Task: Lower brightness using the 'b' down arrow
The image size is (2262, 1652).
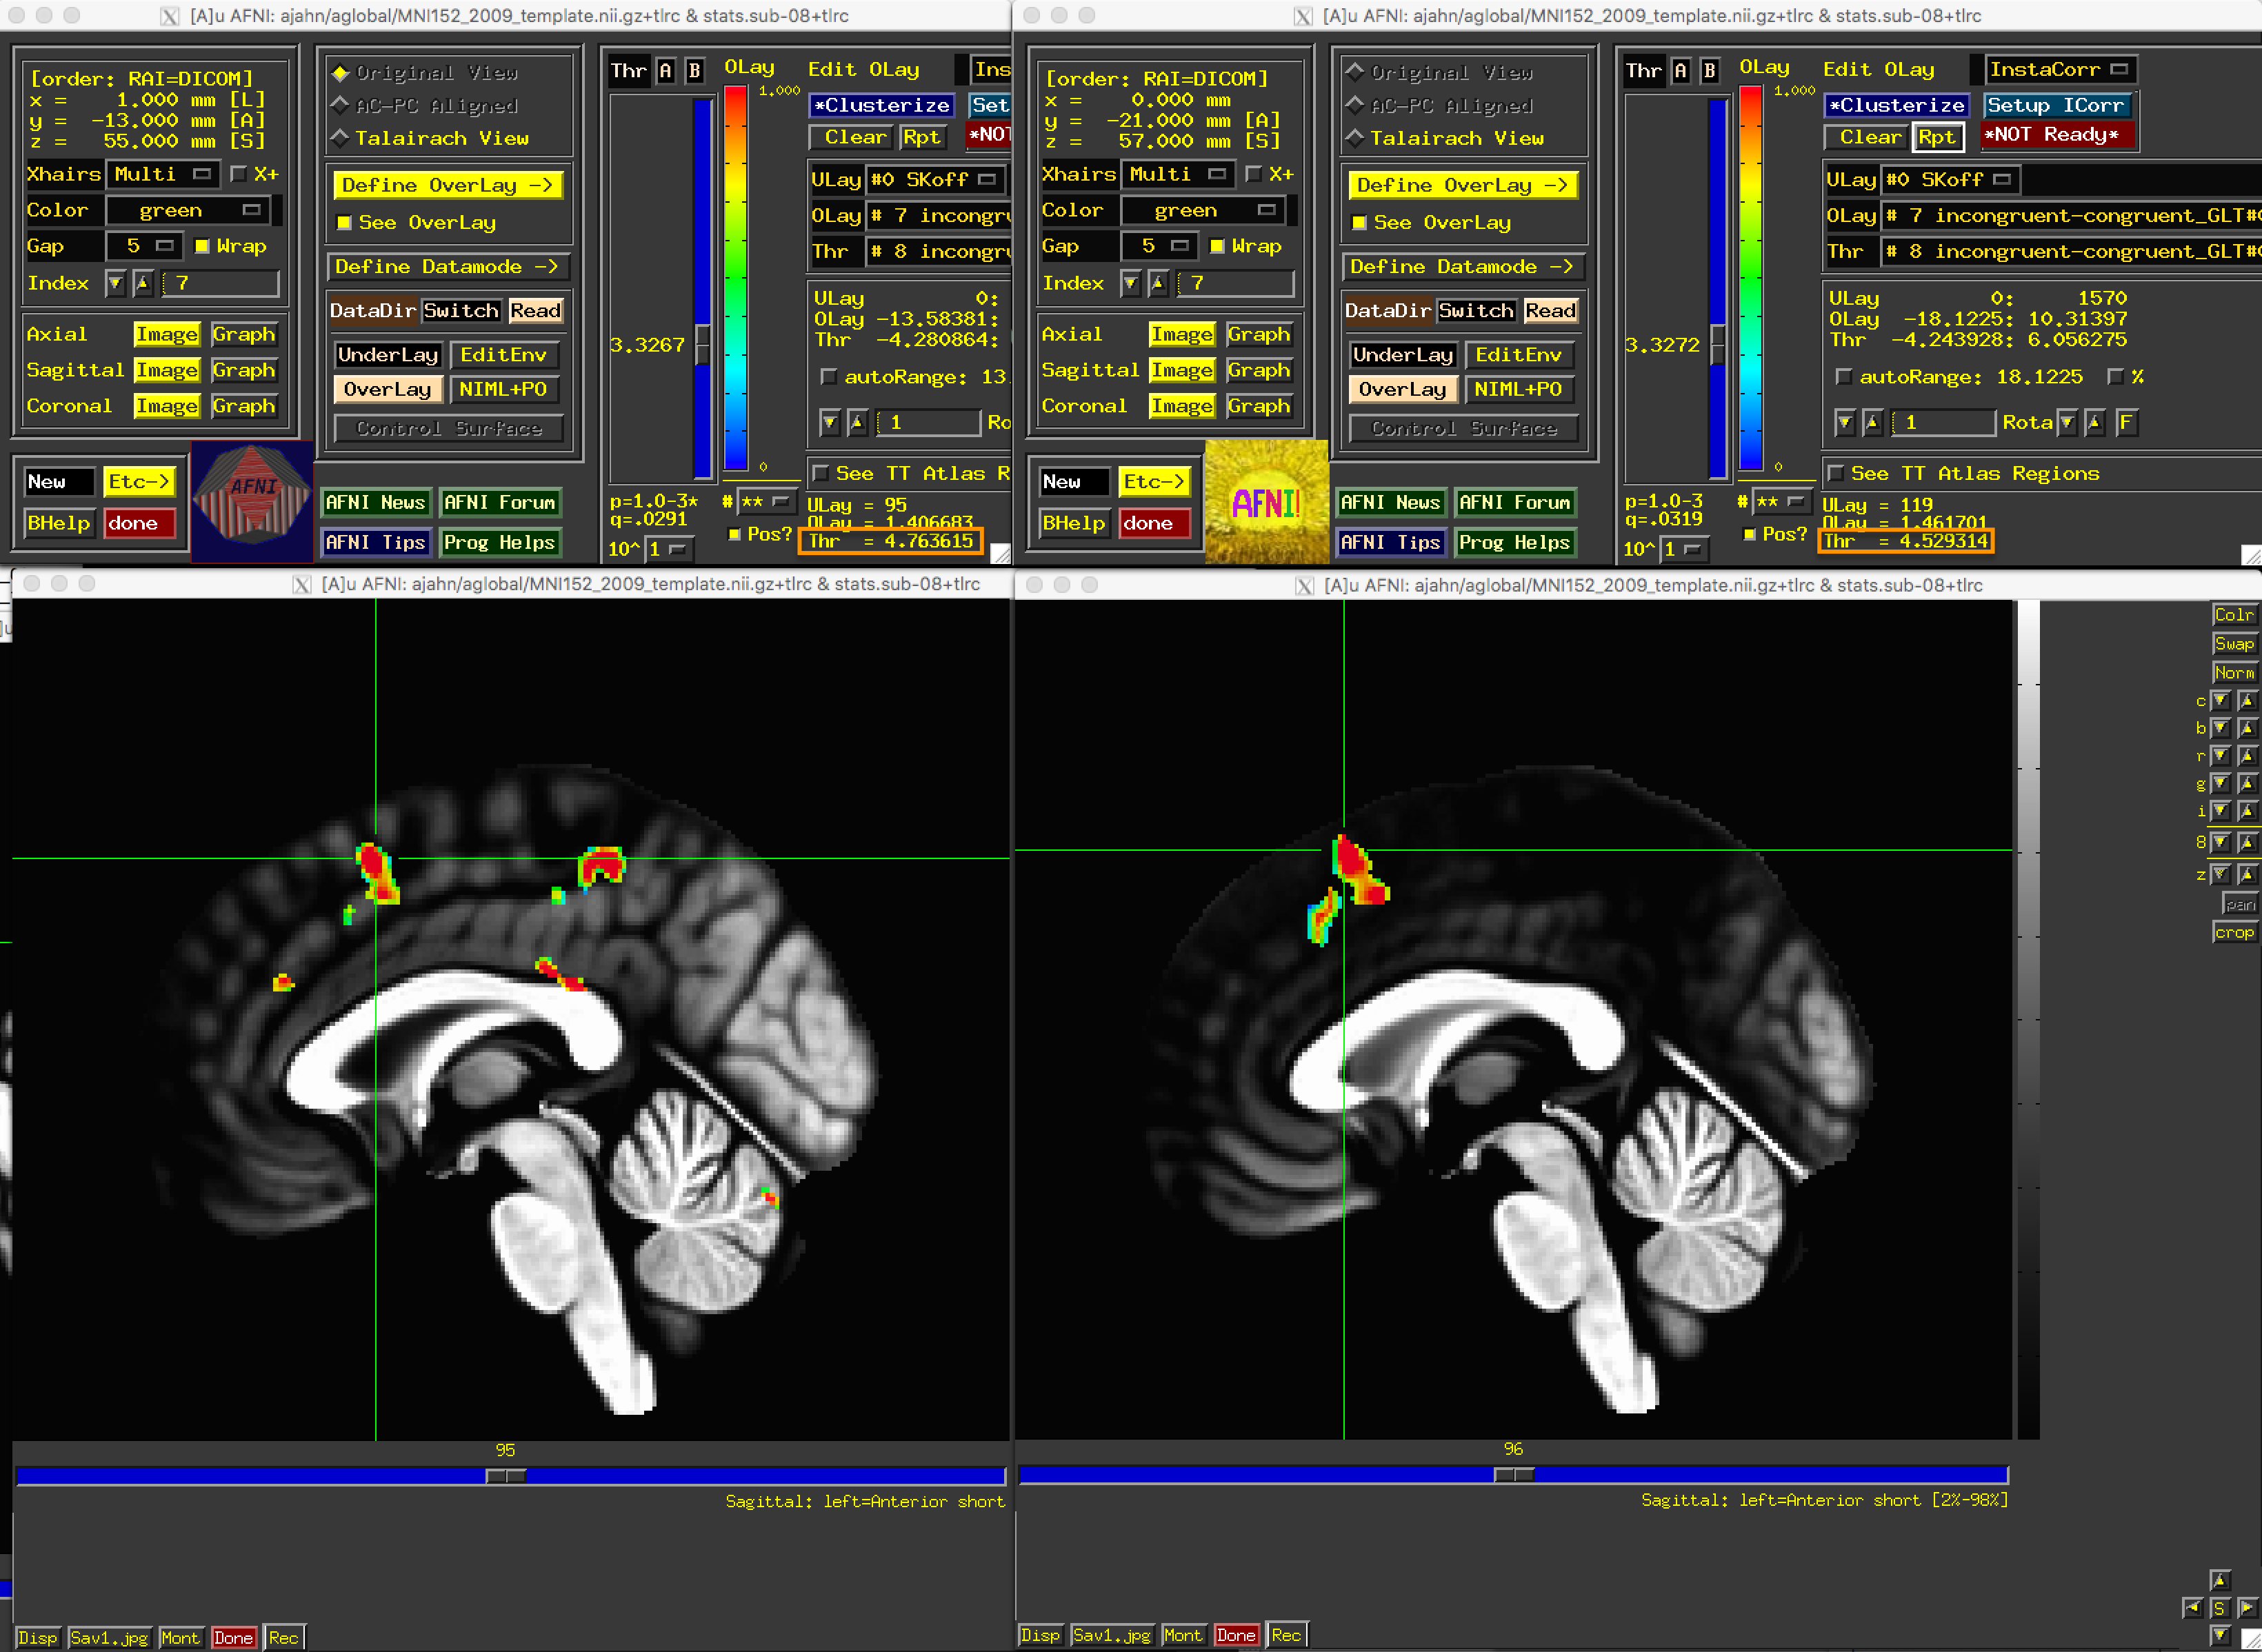Action: coord(2220,728)
